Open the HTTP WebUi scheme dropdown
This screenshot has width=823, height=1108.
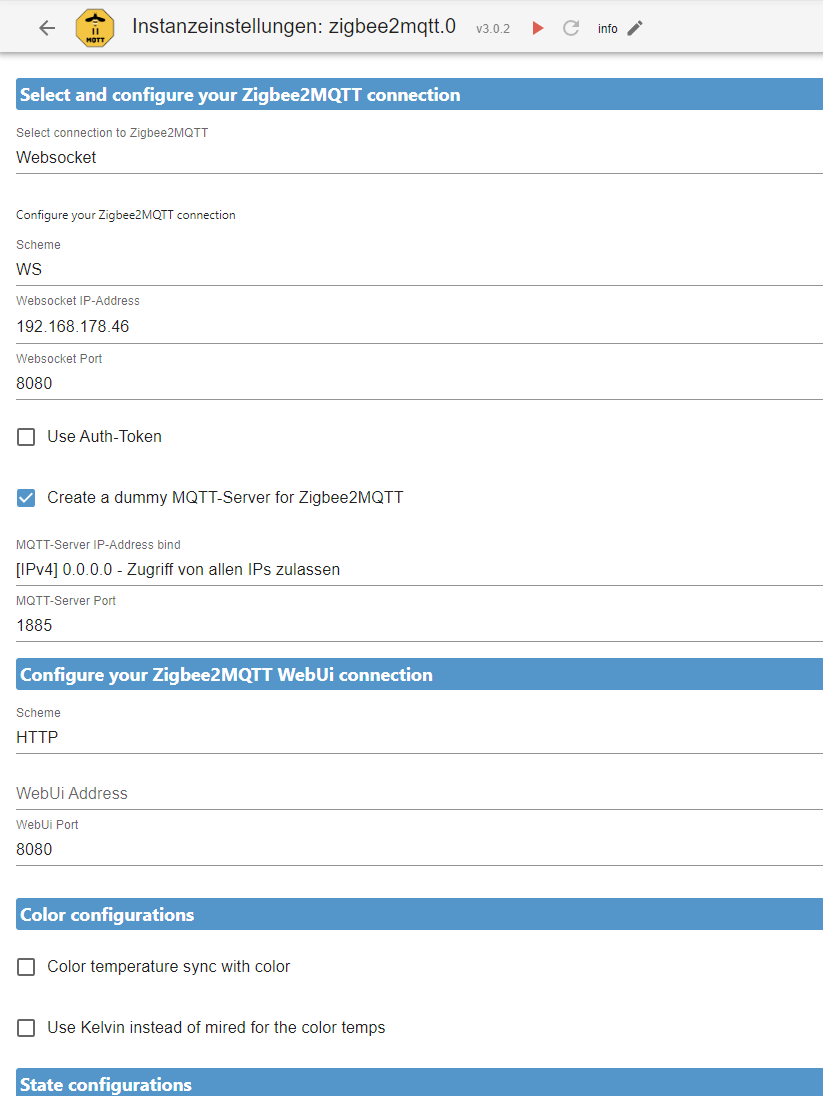click(419, 737)
